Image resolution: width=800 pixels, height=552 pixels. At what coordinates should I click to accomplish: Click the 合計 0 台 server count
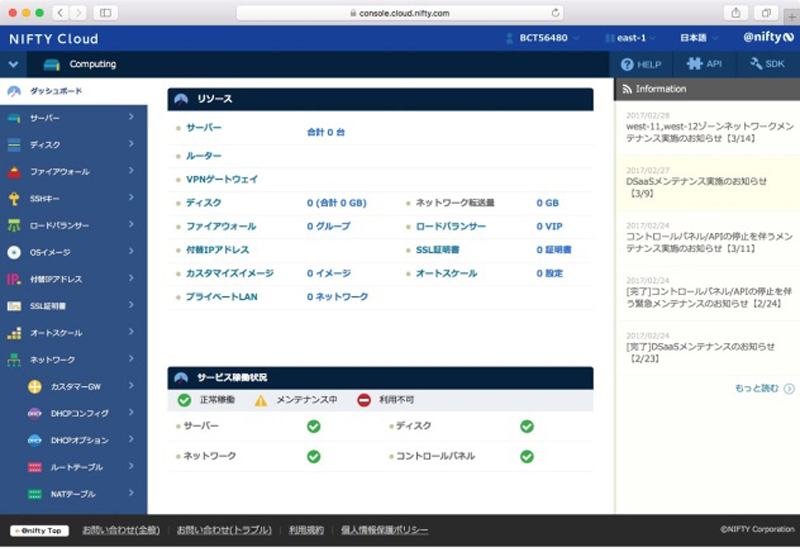coord(326,132)
